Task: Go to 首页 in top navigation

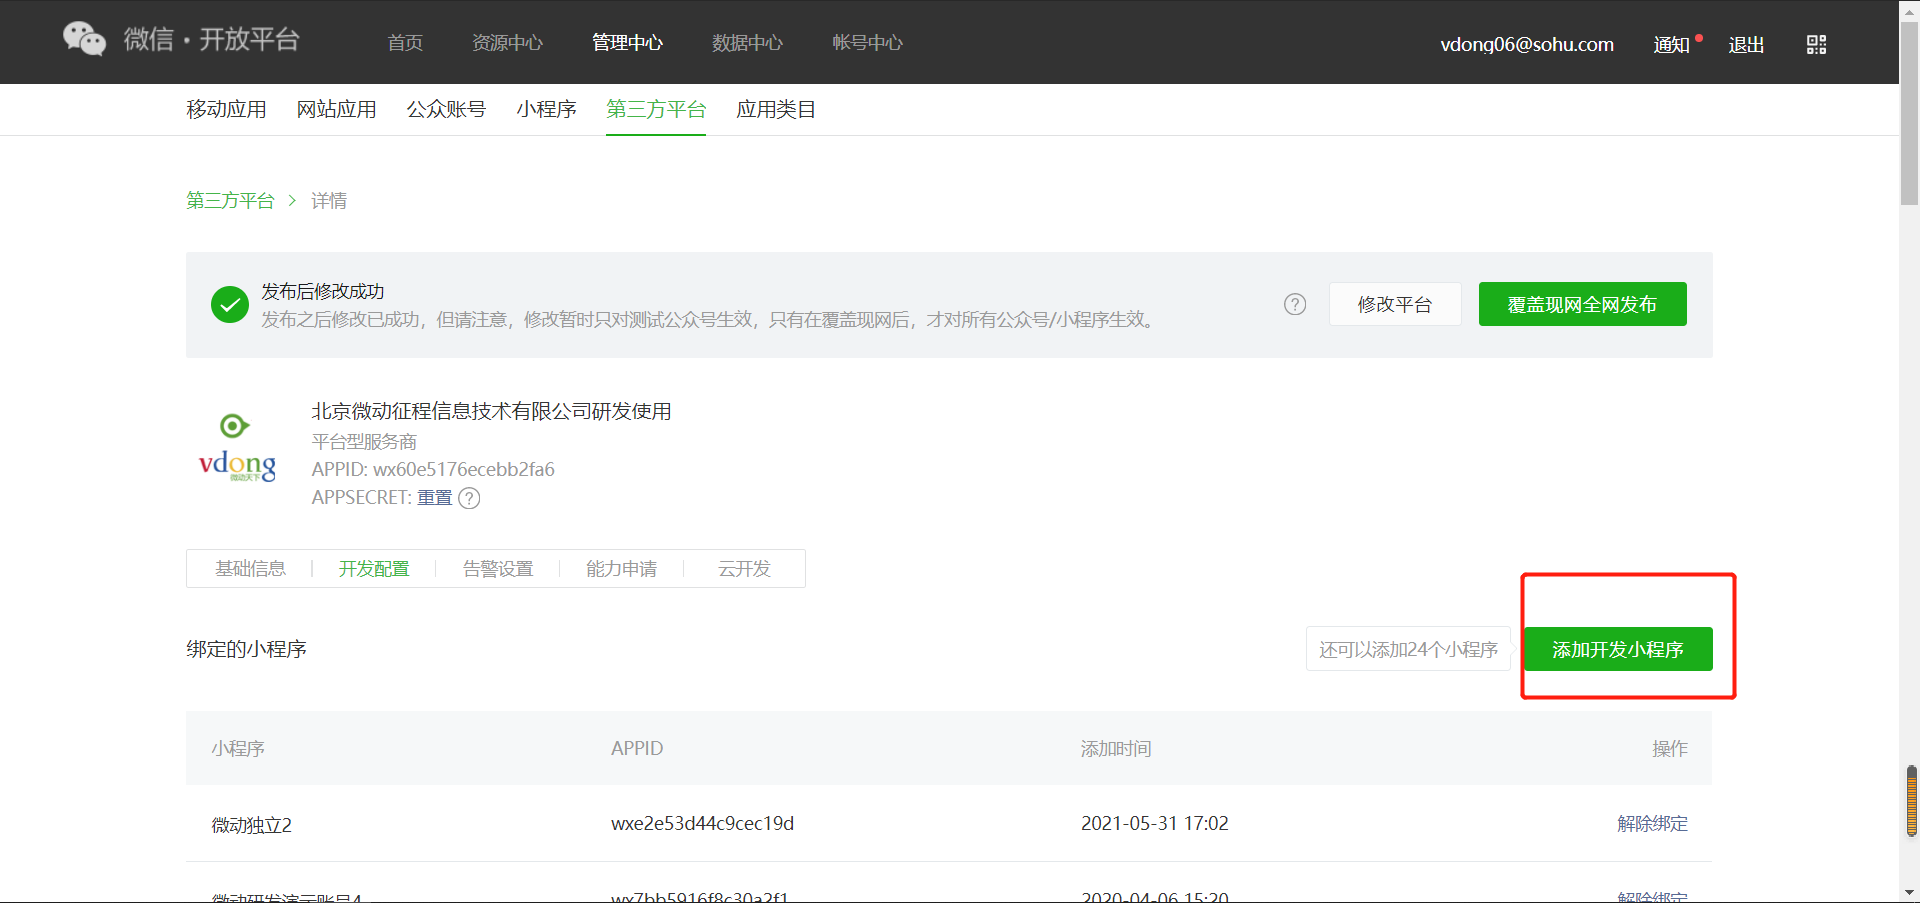Action: [405, 42]
